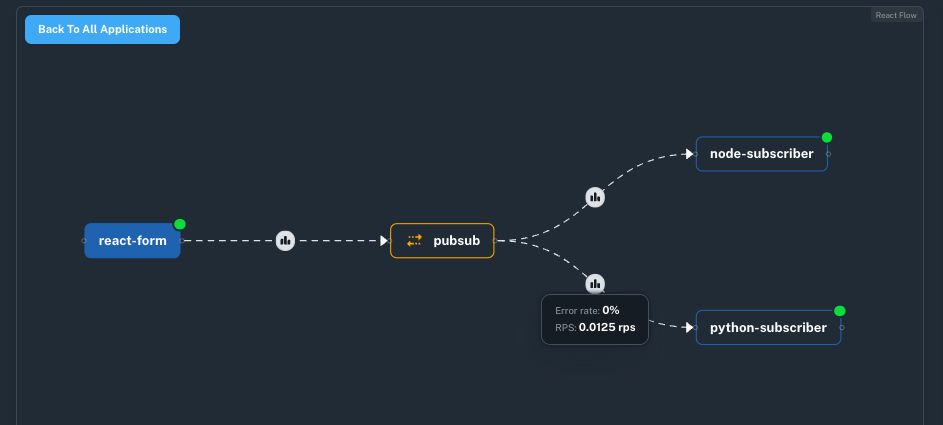This screenshot has width=943, height=425.
Task: Click the right connection handle of node-subscriber
Action: coord(829,154)
